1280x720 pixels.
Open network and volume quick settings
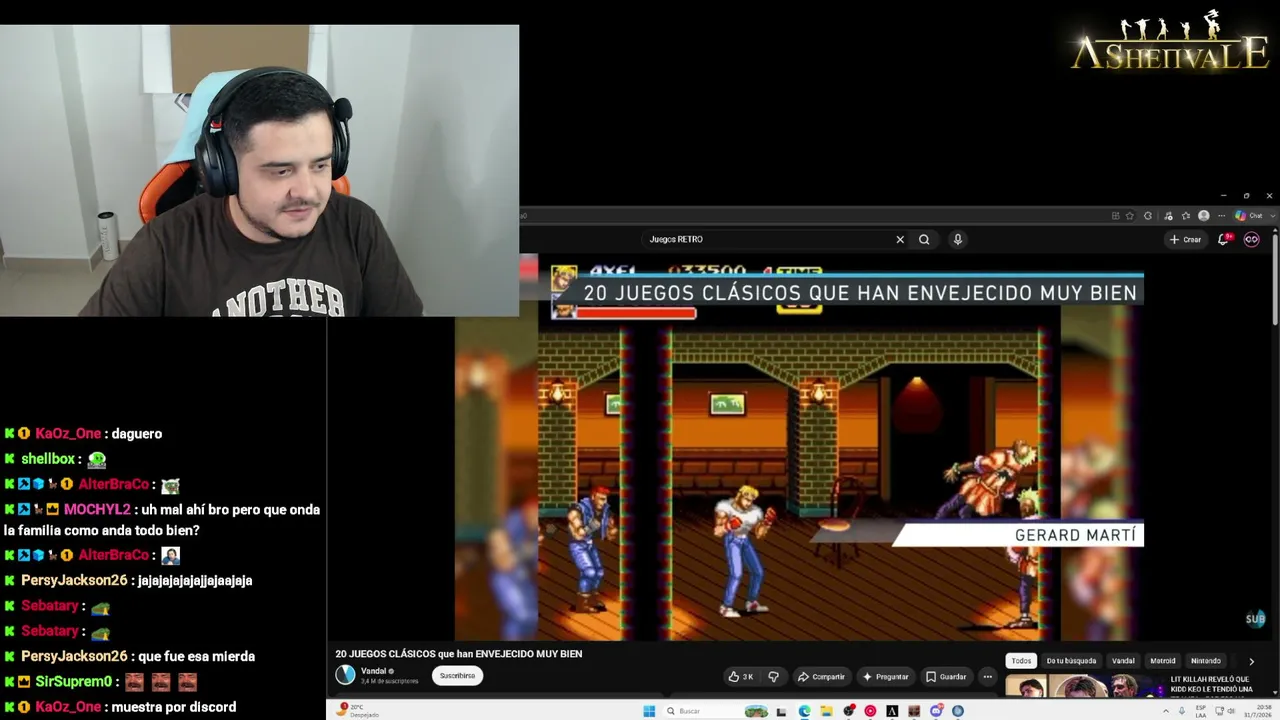pyautogui.click(x=1225, y=711)
